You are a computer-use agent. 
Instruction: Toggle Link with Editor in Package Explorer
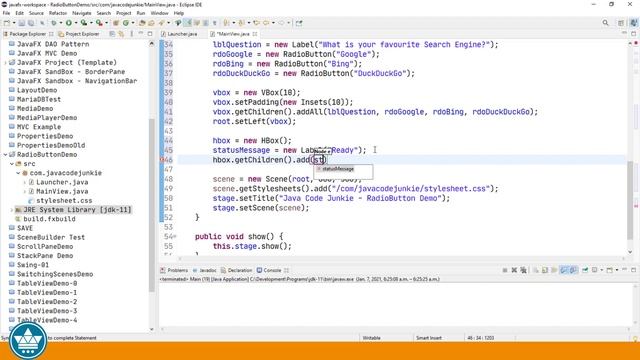click(121, 34)
